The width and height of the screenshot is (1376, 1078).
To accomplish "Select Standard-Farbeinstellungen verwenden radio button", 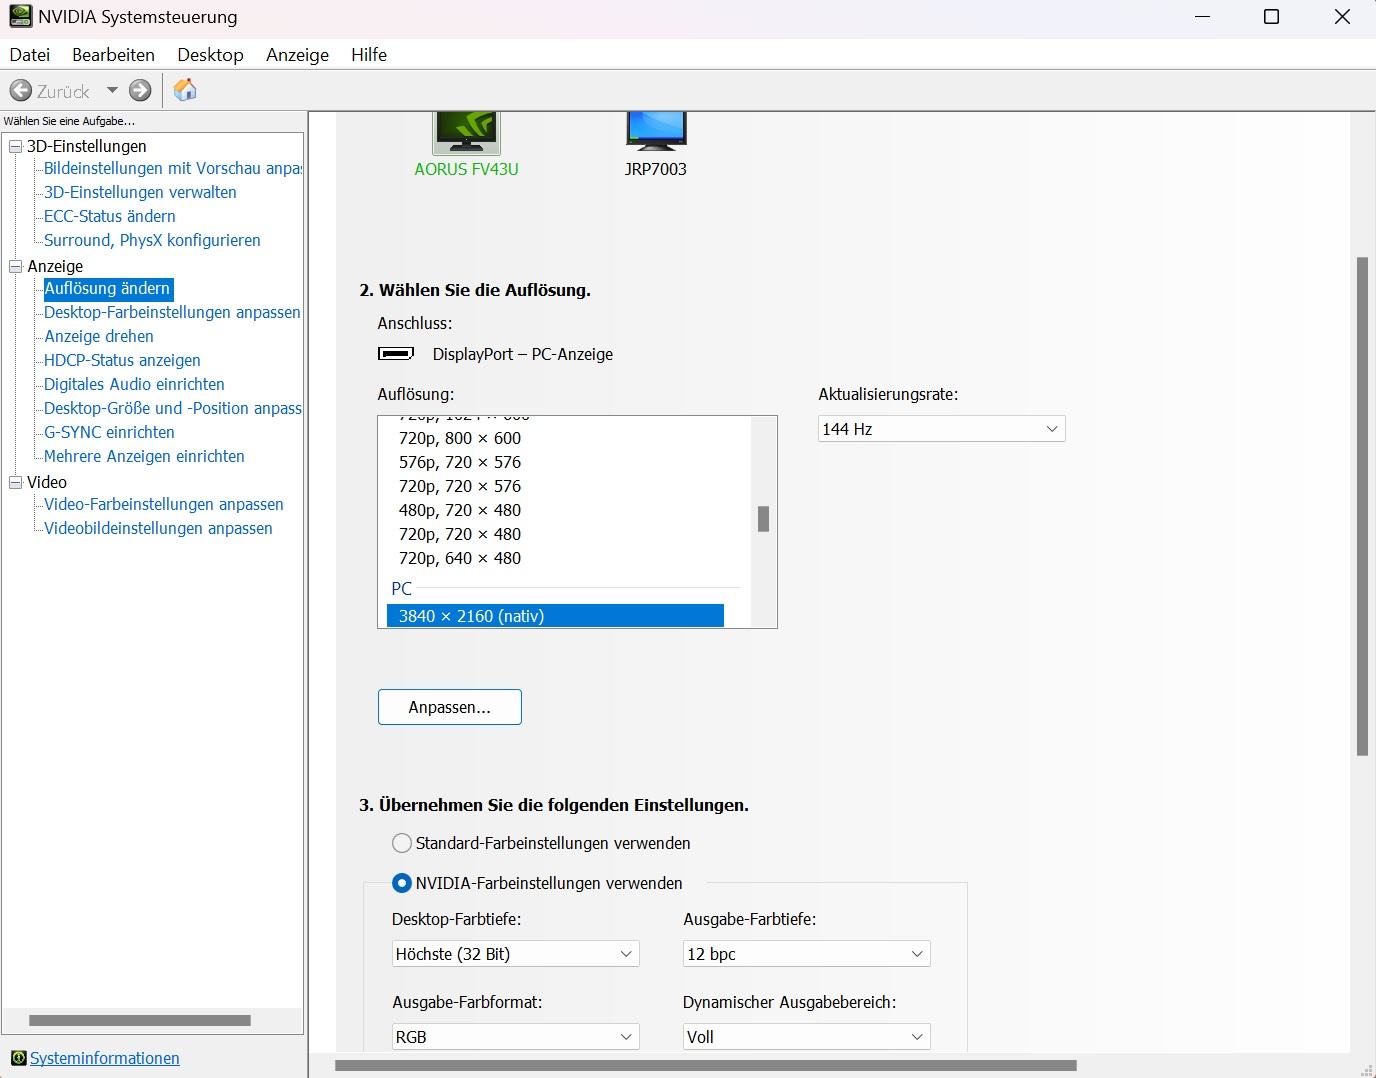I will point(402,843).
